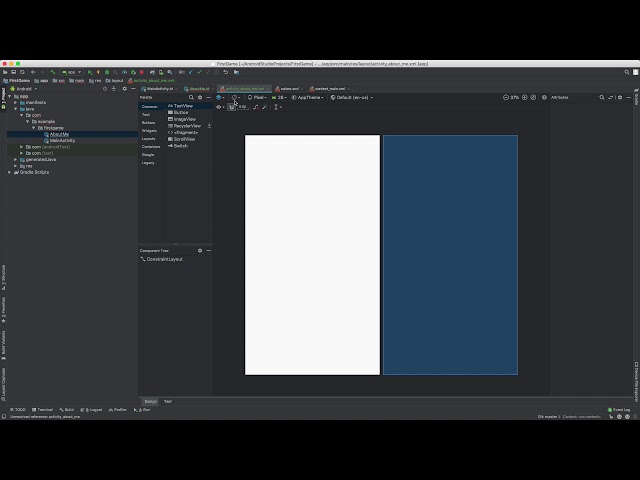Select the Containers palette category
Image resolution: width=640 pixels, height=480 pixels.
151,147
